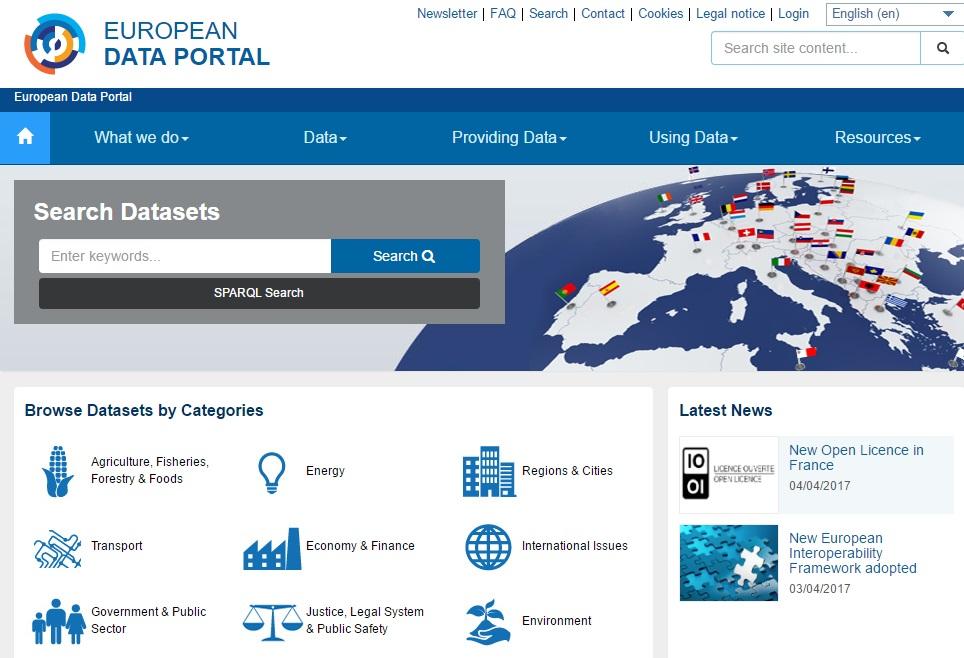Open the Resources menu

877,137
